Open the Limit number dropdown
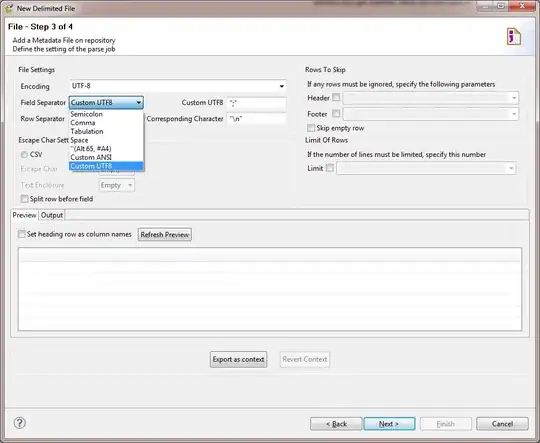This screenshot has width=540, height=443. (x=426, y=168)
